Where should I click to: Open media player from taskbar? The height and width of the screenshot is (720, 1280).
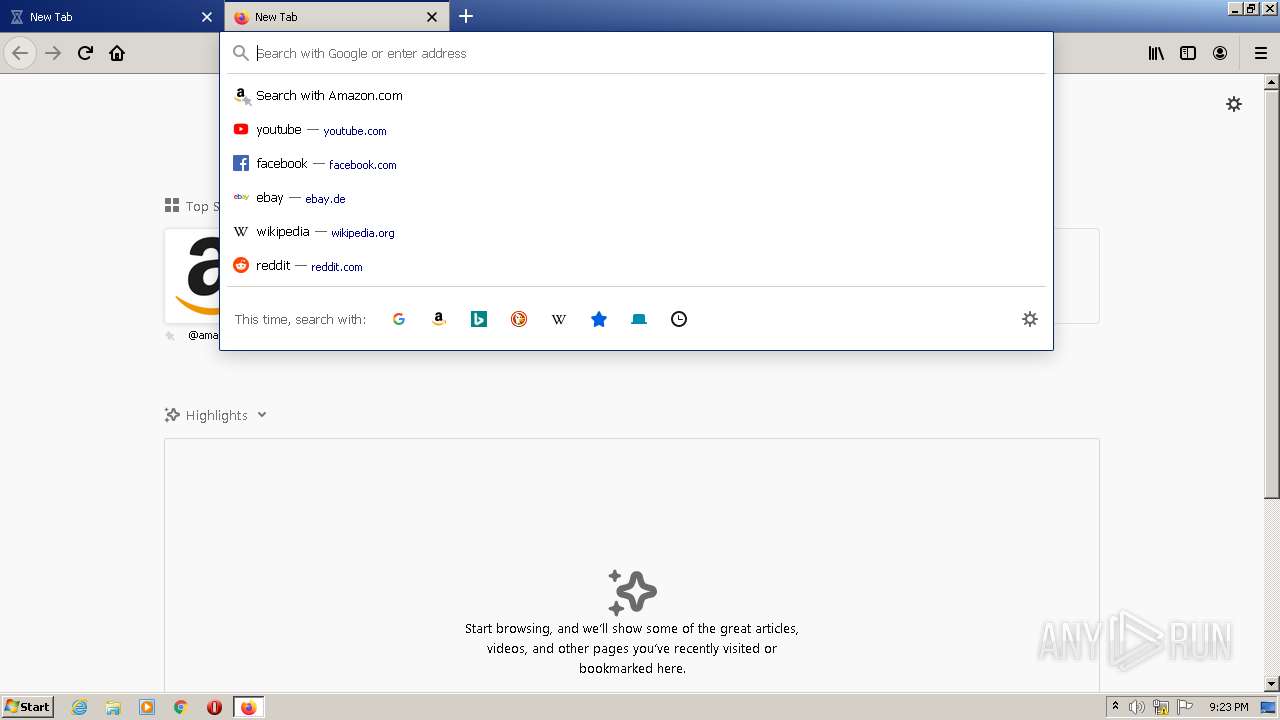[147, 707]
